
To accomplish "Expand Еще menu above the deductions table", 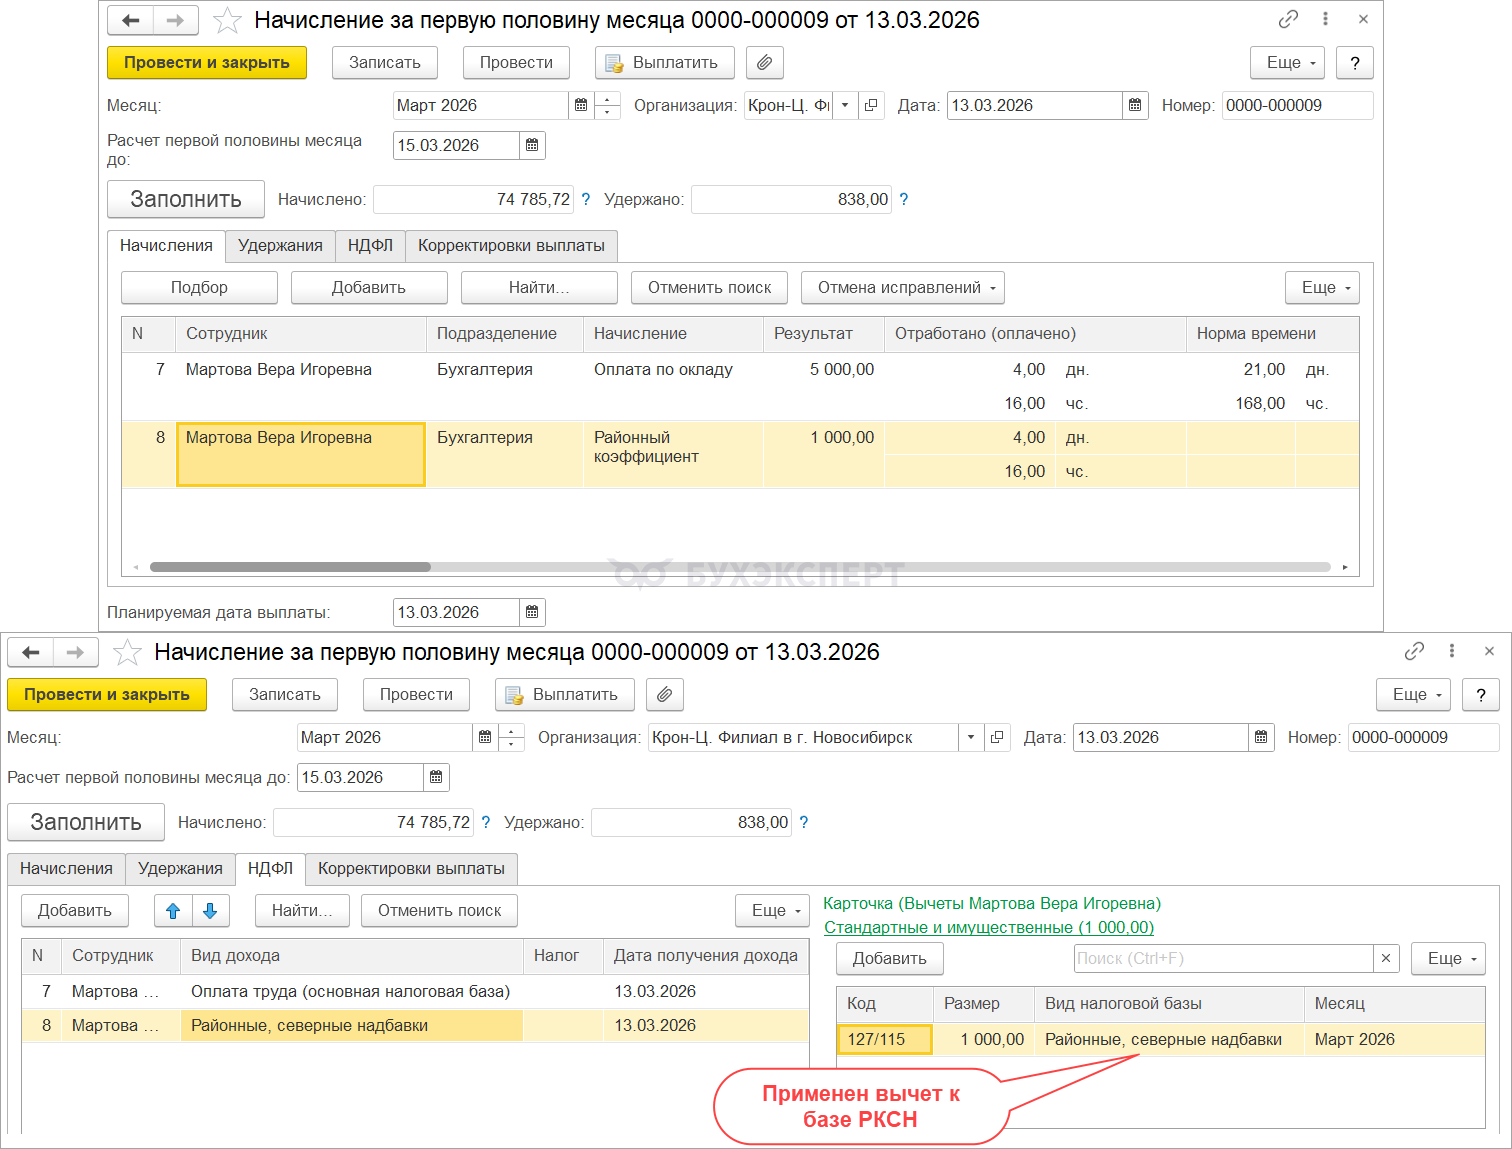I will click(x=1448, y=958).
